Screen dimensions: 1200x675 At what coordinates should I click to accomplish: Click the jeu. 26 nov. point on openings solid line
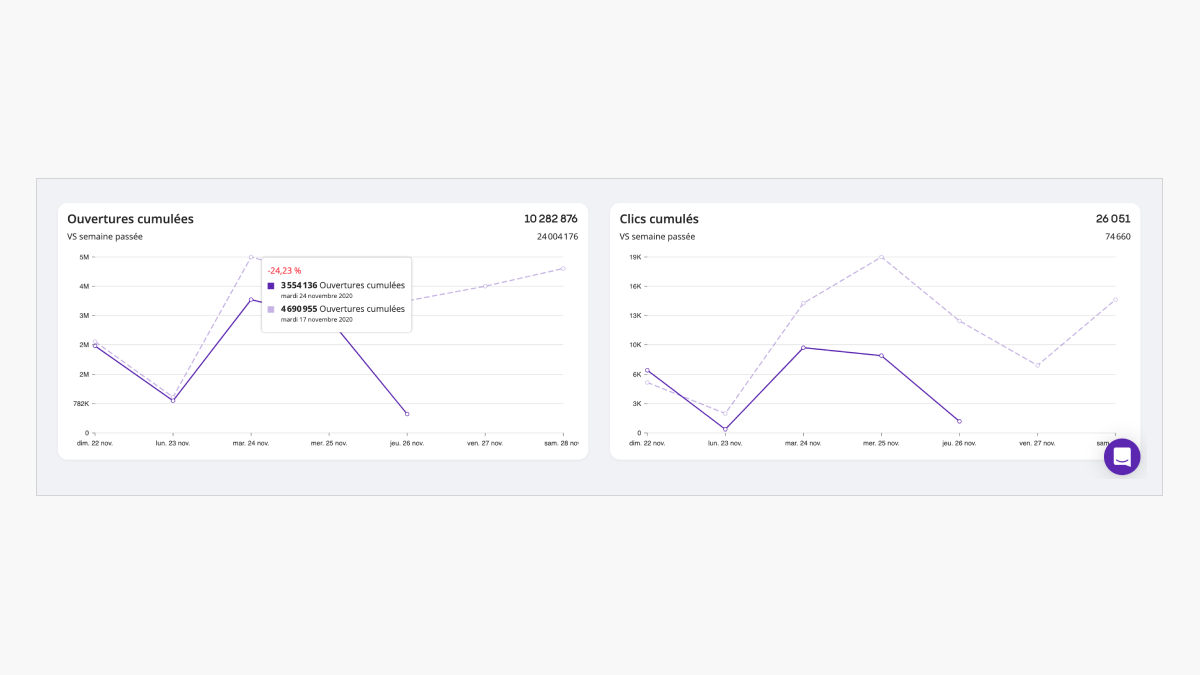[x=407, y=414]
